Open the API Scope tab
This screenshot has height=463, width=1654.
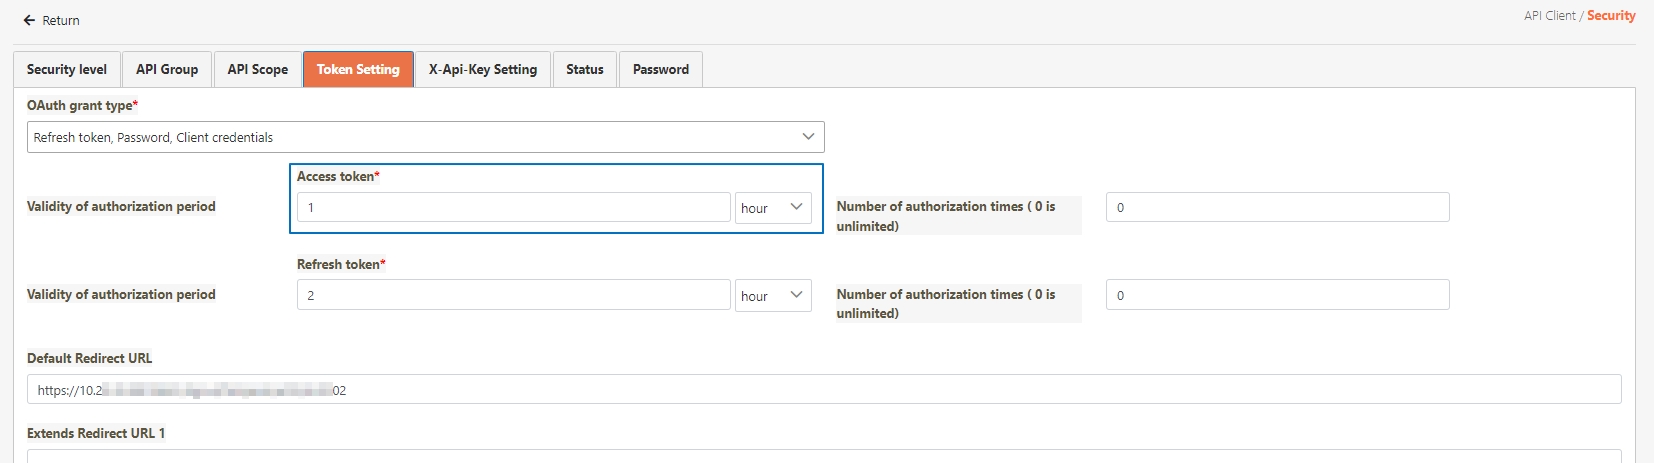(257, 69)
